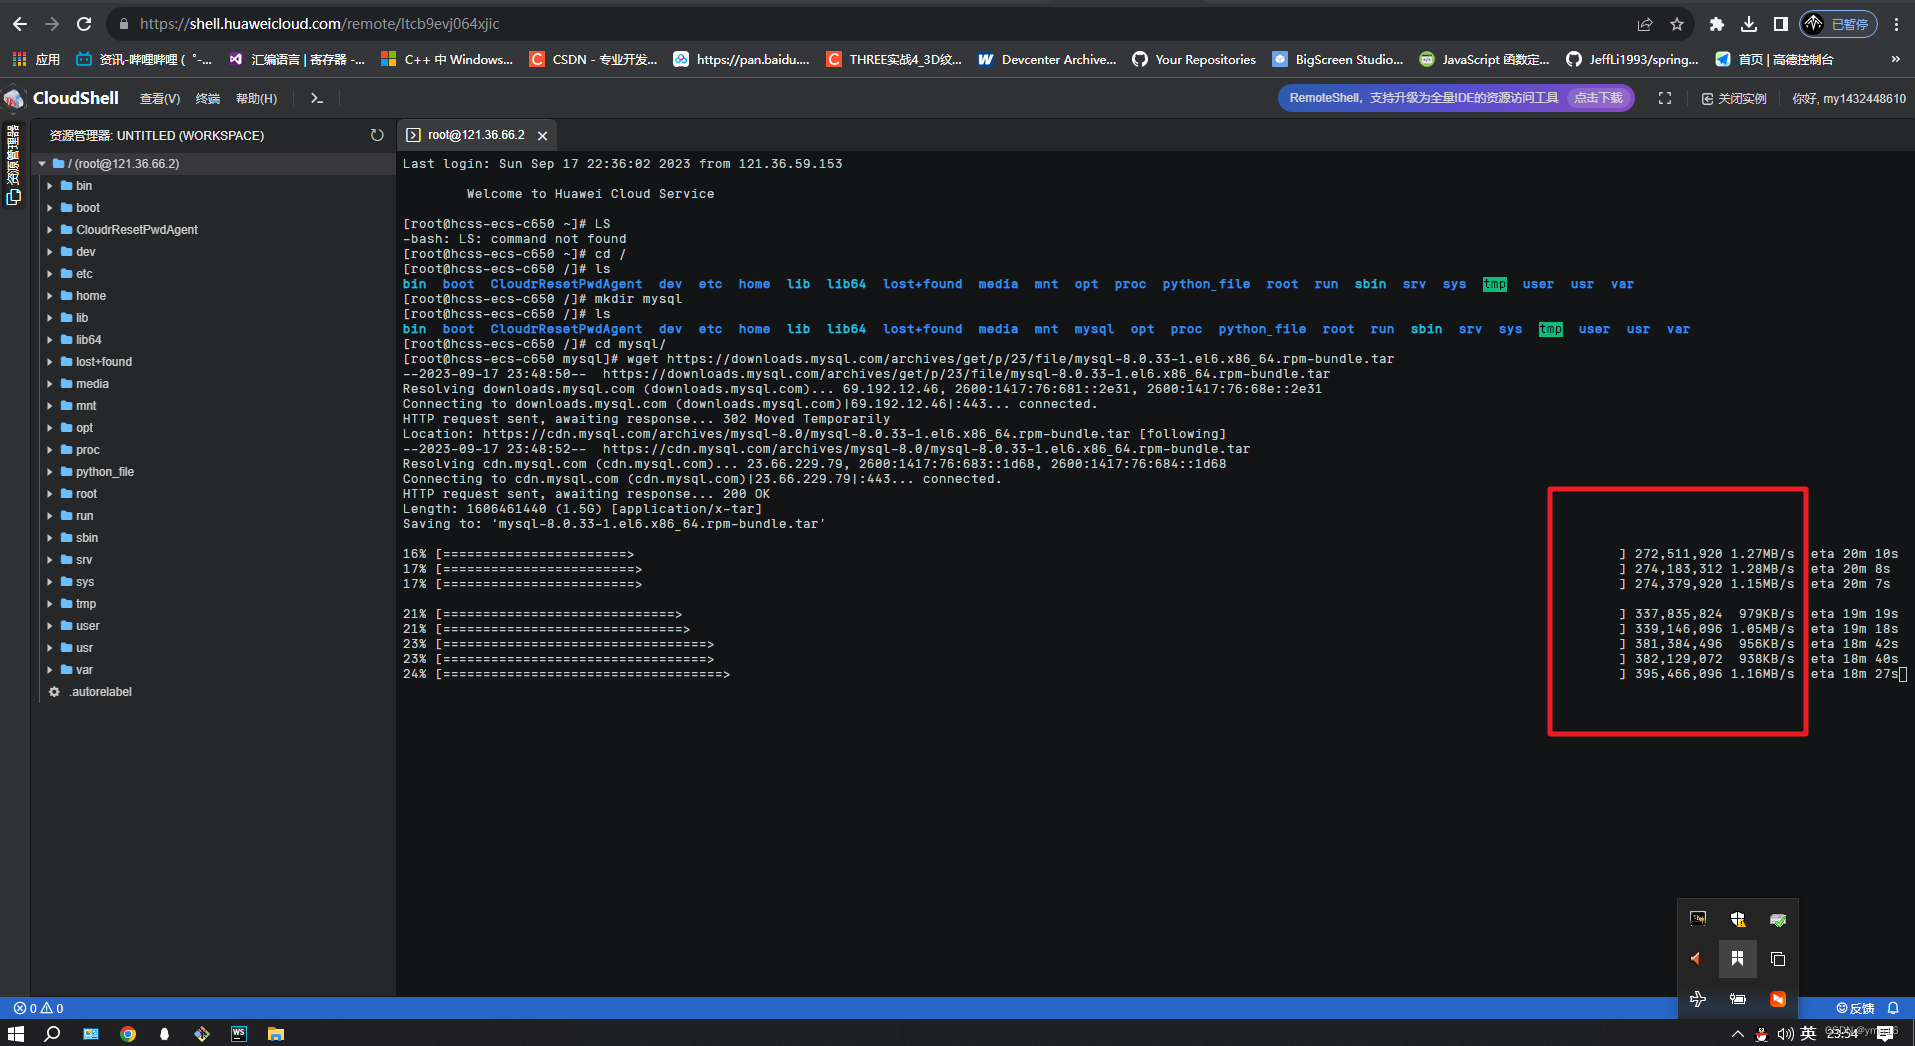1915x1046 pixels.
Task: Expand the CloudrResetPwdAgent folder
Action: click(x=50, y=230)
